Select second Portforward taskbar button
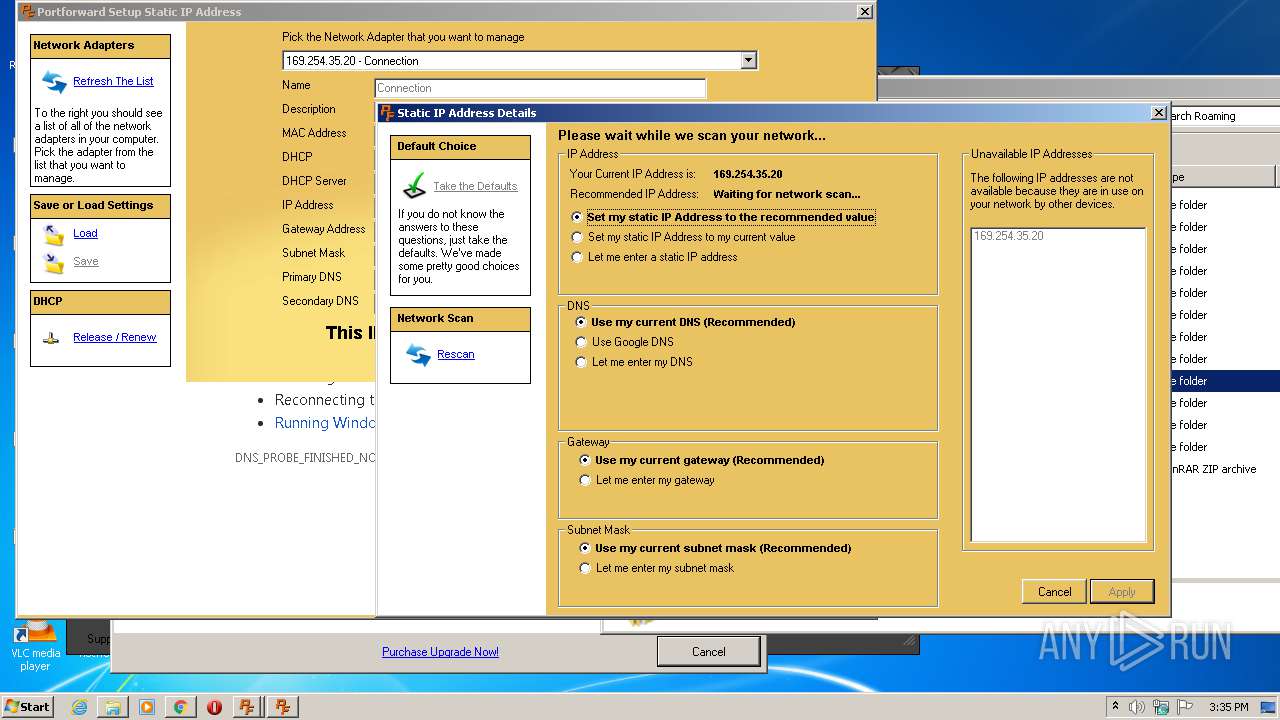 (283, 707)
